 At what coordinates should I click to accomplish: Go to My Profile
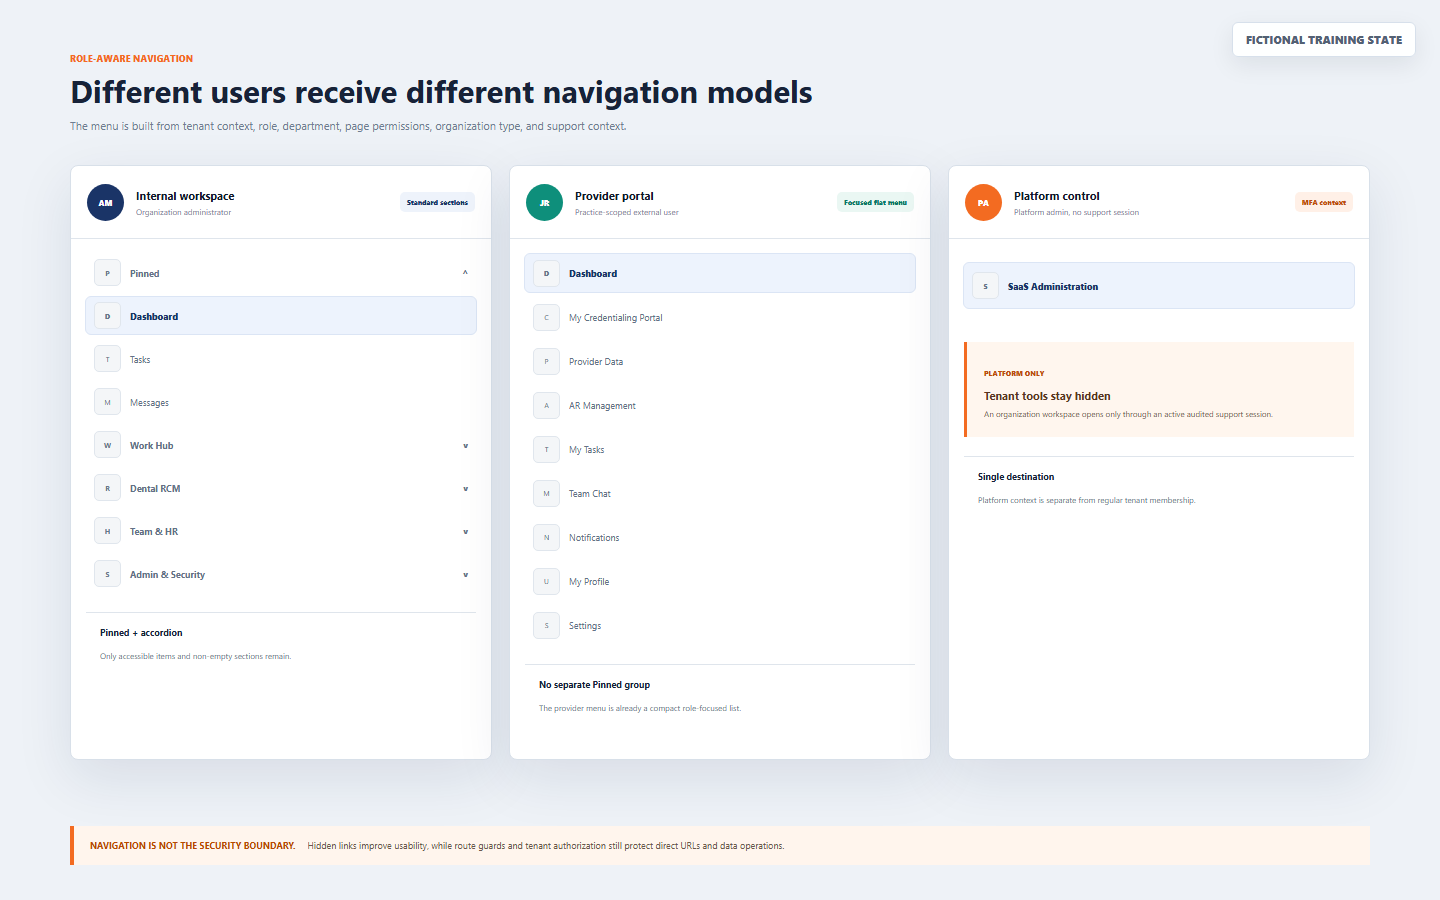point(720,581)
